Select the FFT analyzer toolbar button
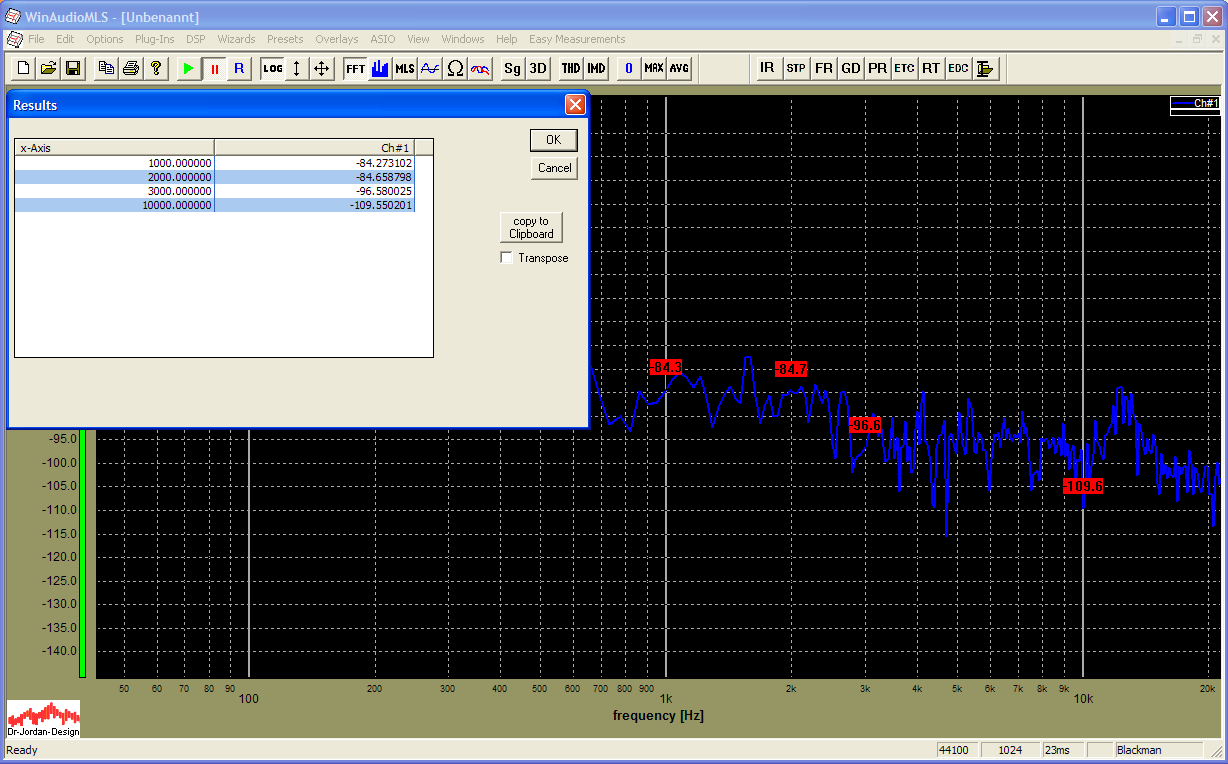 (355, 68)
